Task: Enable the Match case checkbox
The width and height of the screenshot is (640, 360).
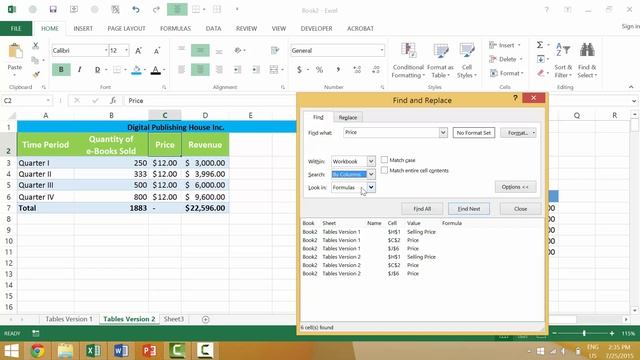Action: pyautogui.click(x=384, y=160)
